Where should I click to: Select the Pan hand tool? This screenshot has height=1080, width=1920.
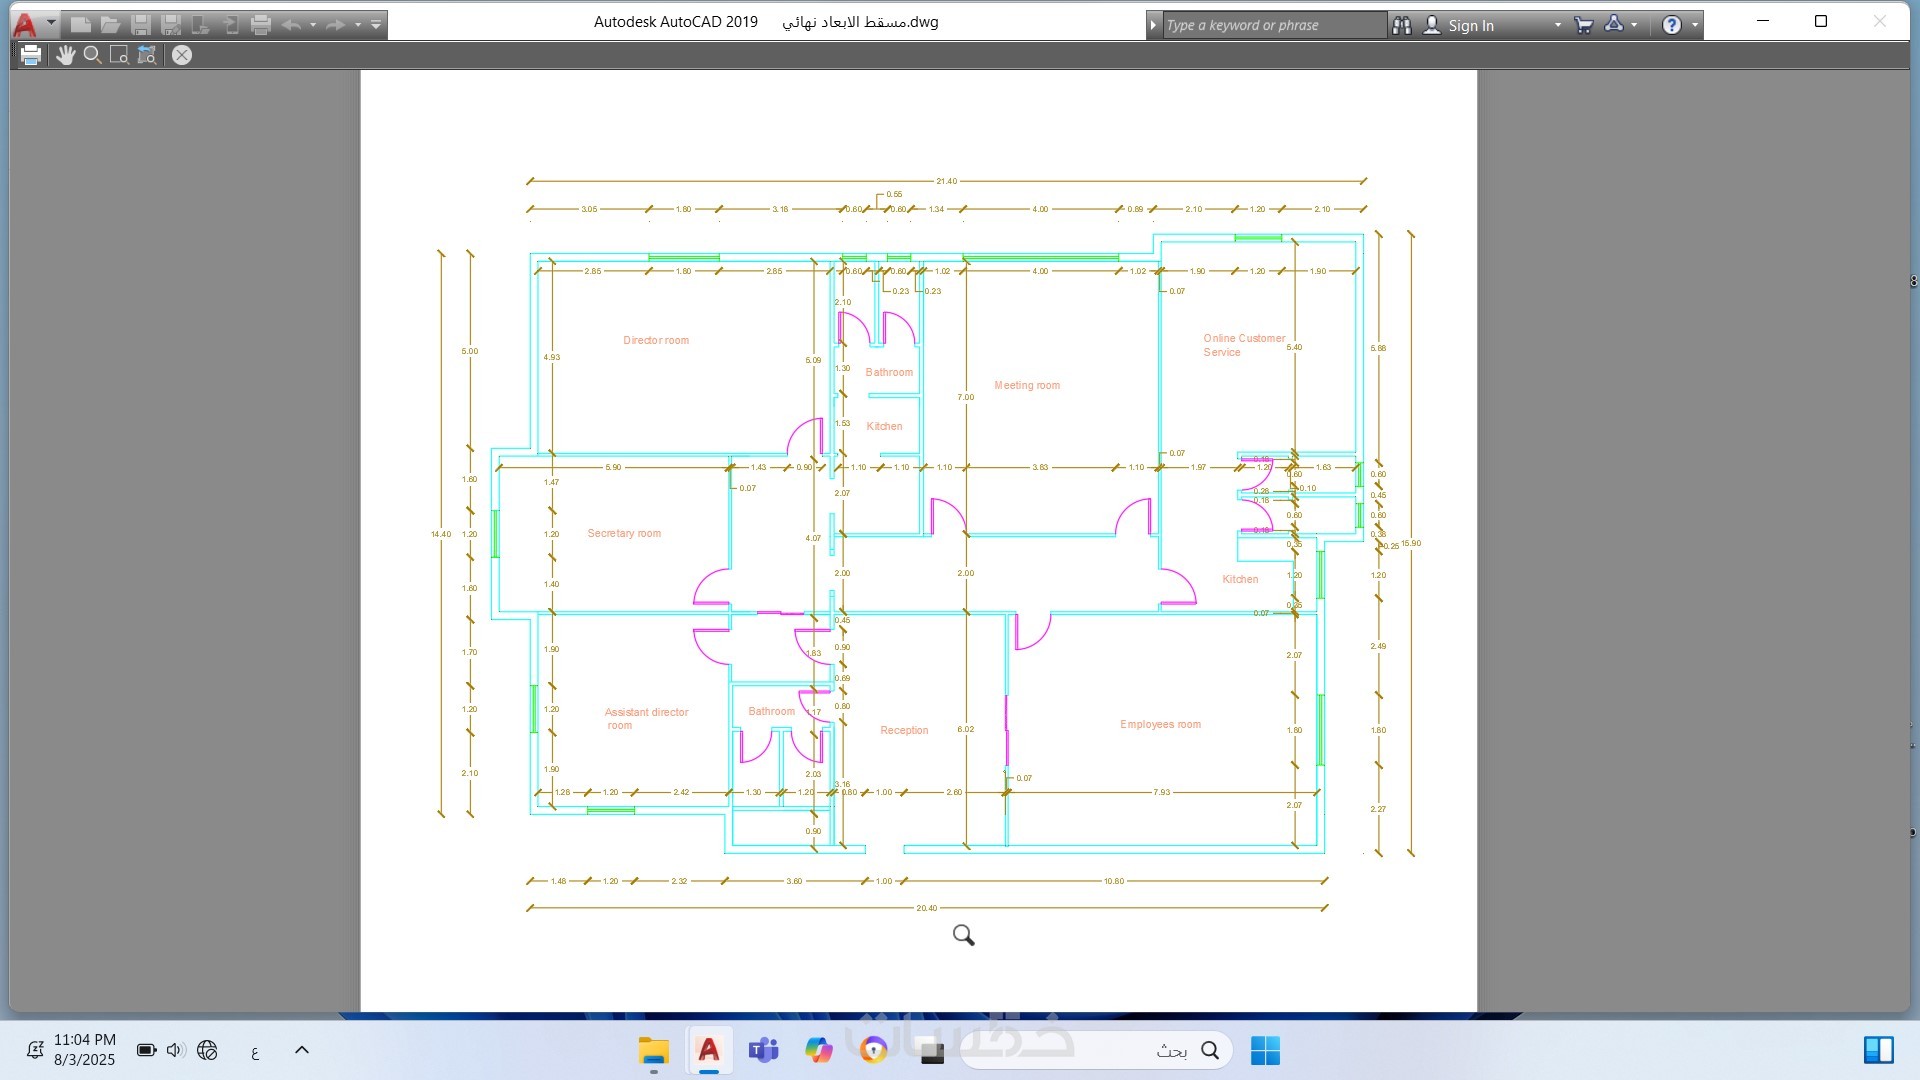point(65,55)
